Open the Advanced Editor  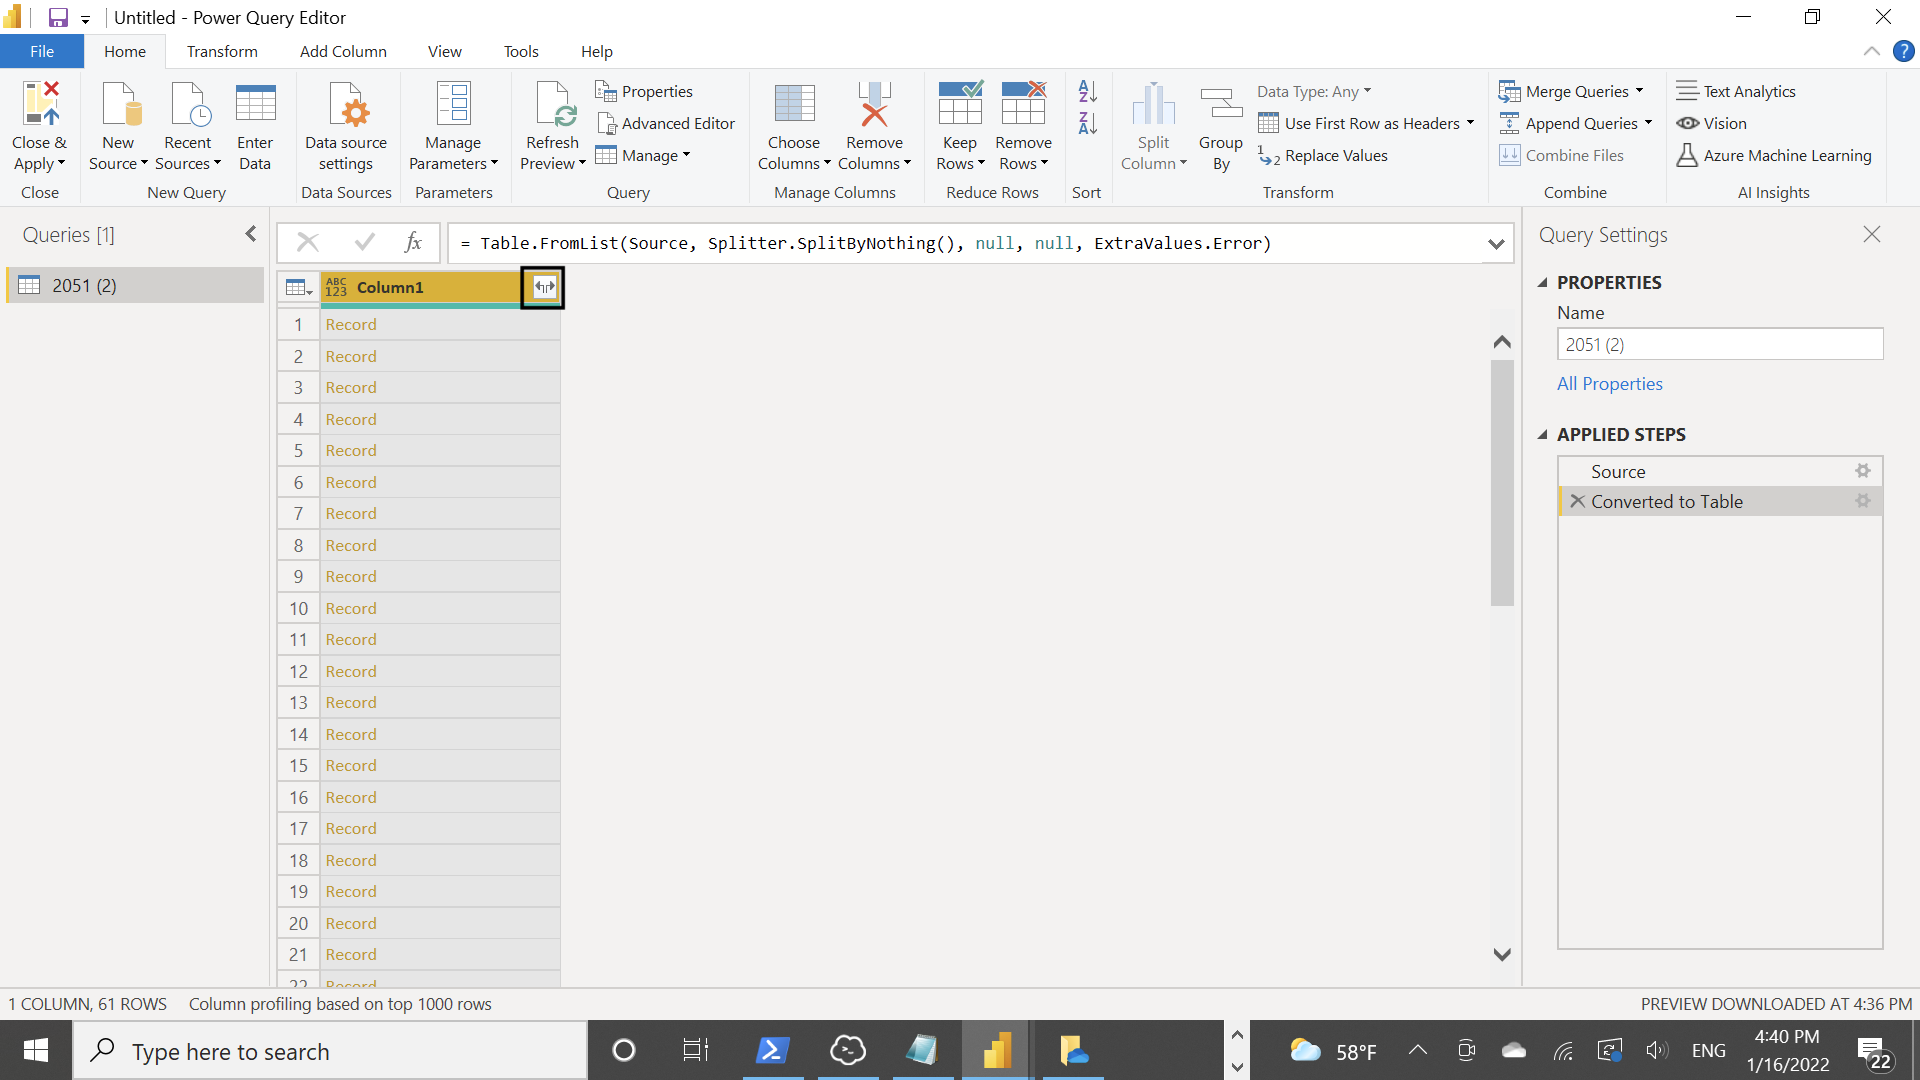[x=666, y=123]
